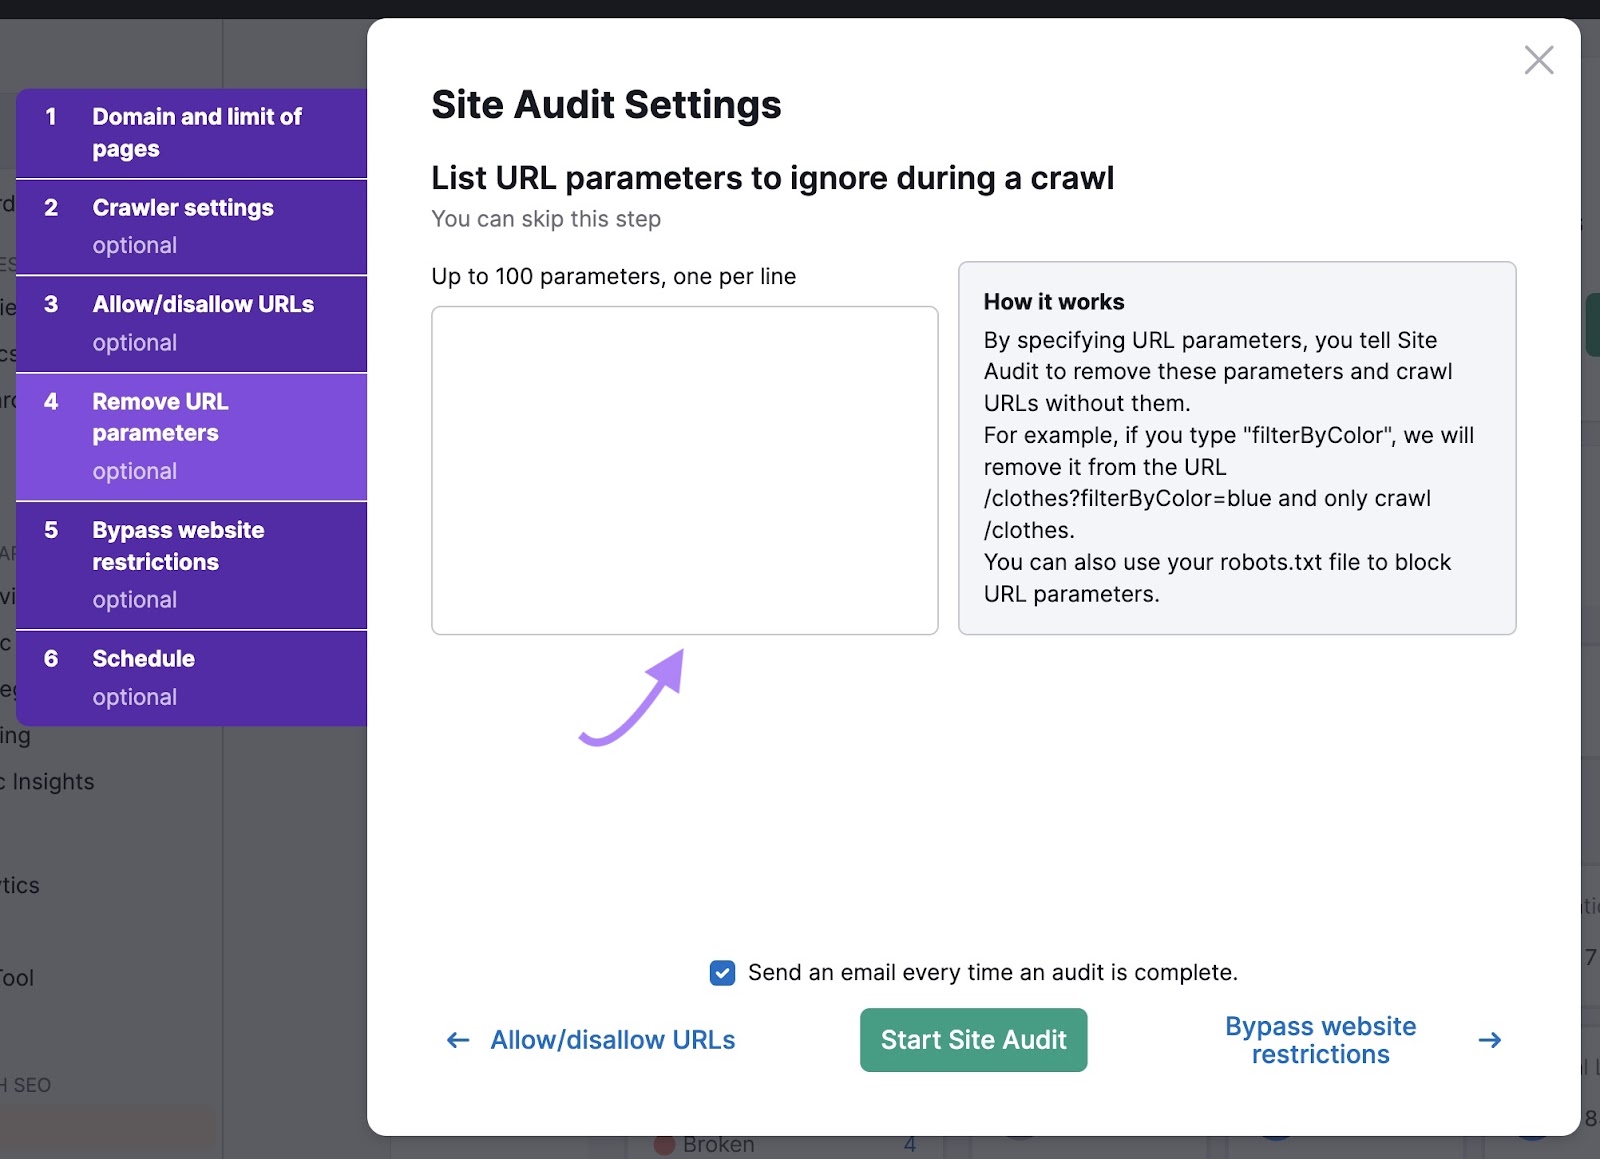Select step 3 Allow/disallow URLs
The width and height of the screenshot is (1600, 1159).
tap(190, 322)
